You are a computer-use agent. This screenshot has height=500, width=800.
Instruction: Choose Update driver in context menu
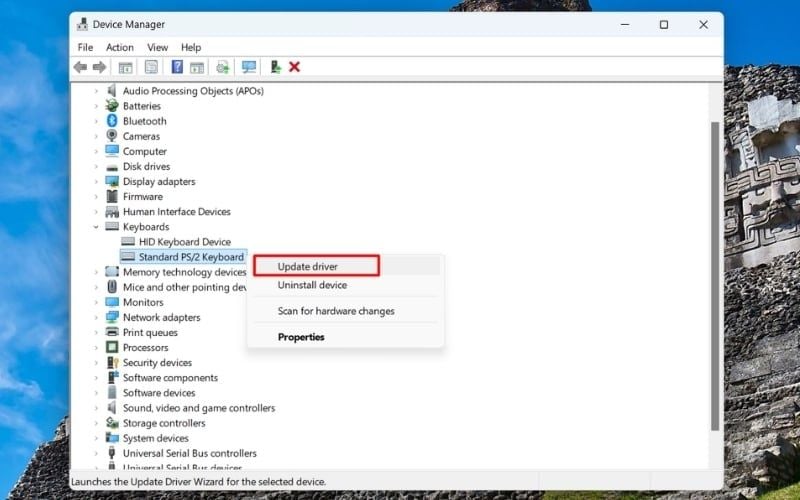tap(346, 266)
